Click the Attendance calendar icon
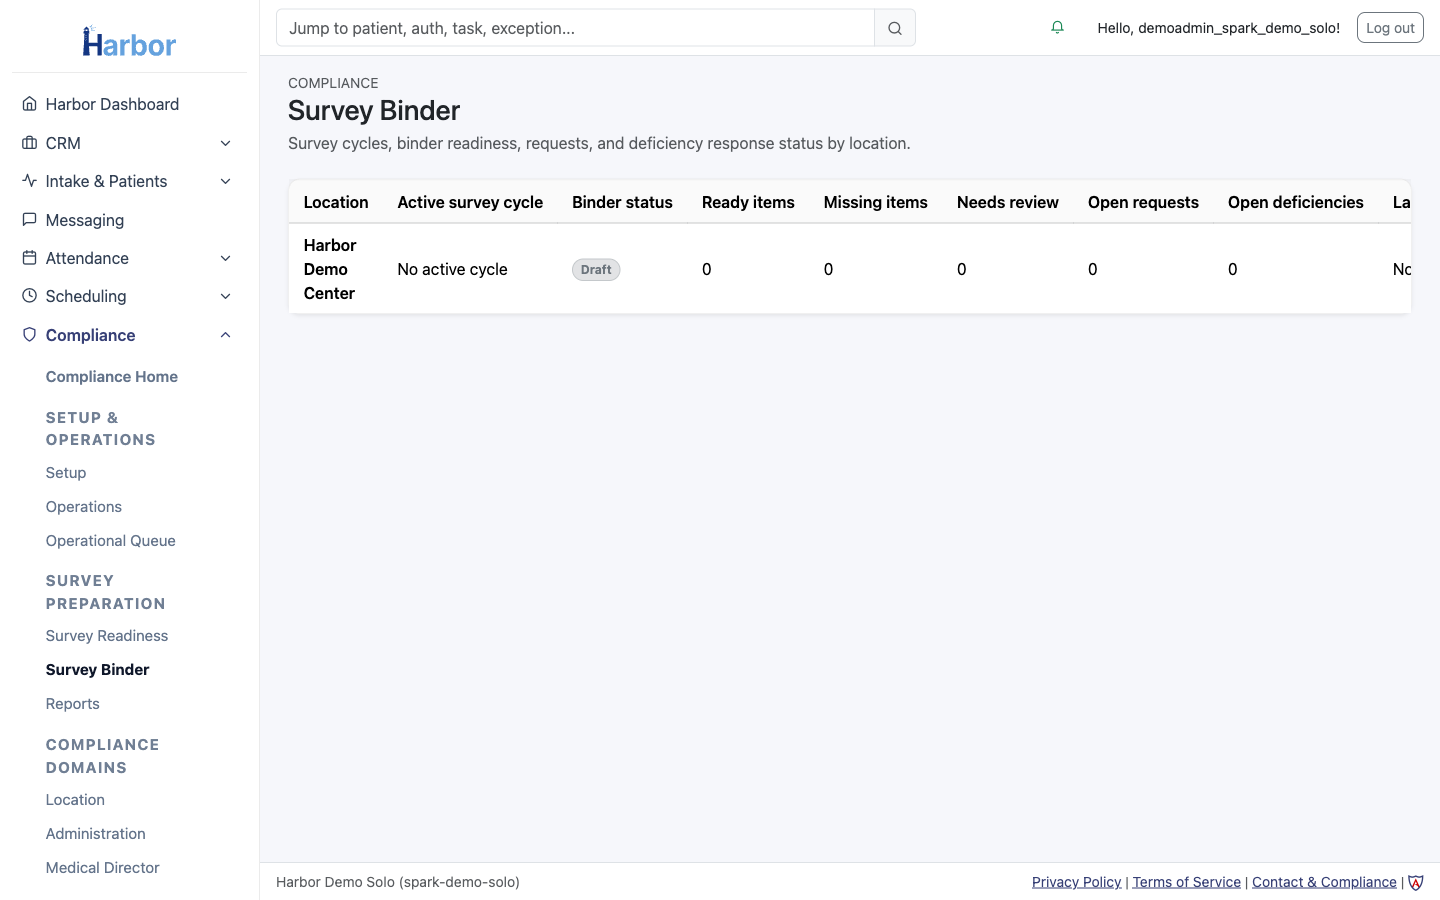 point(29,258)
